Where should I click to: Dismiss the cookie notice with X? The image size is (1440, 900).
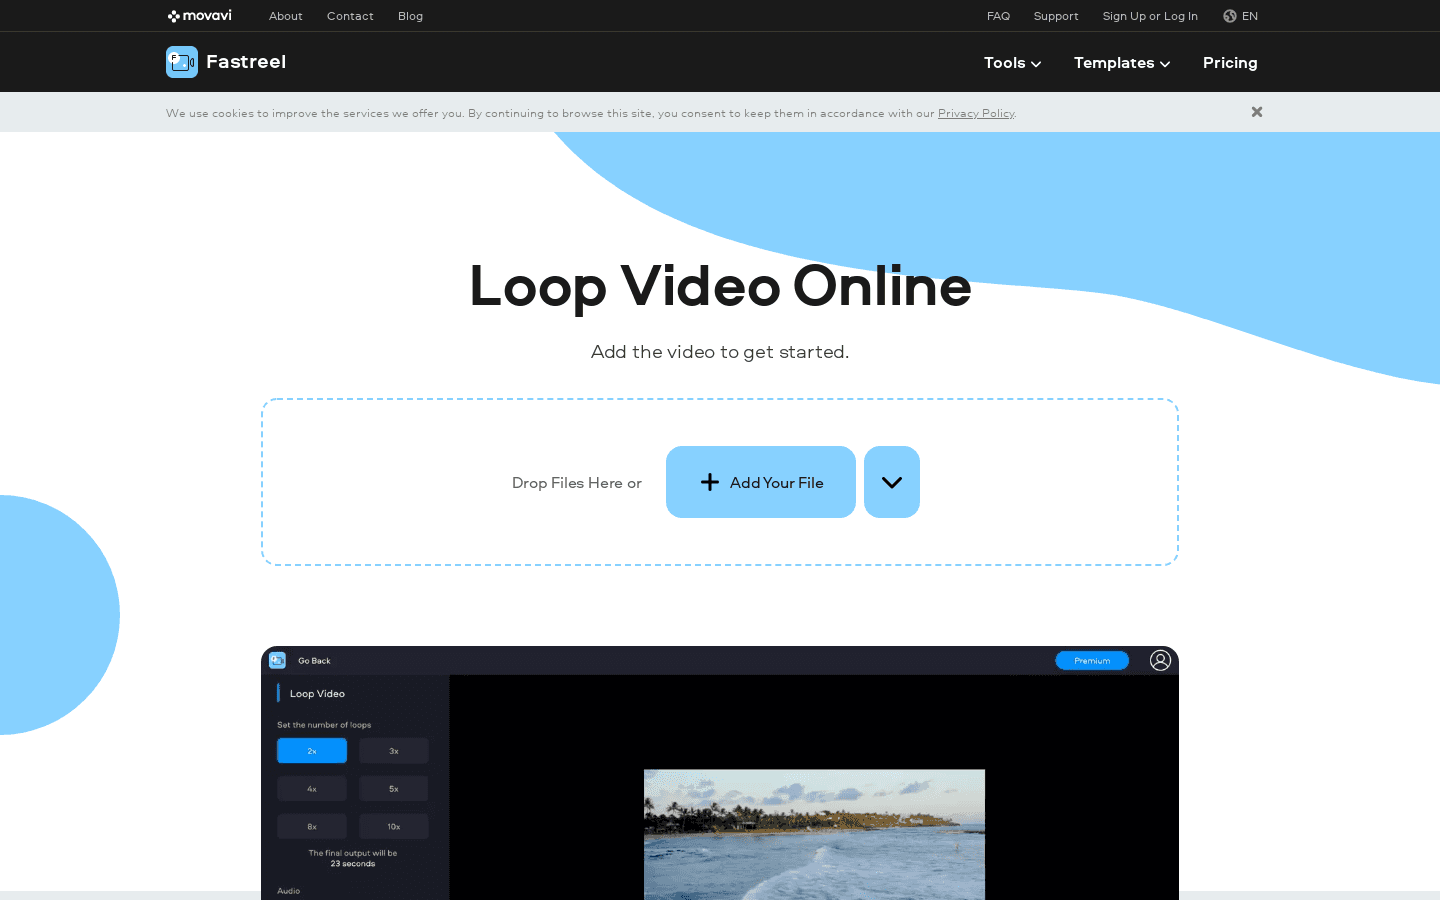pos(1257,112)
